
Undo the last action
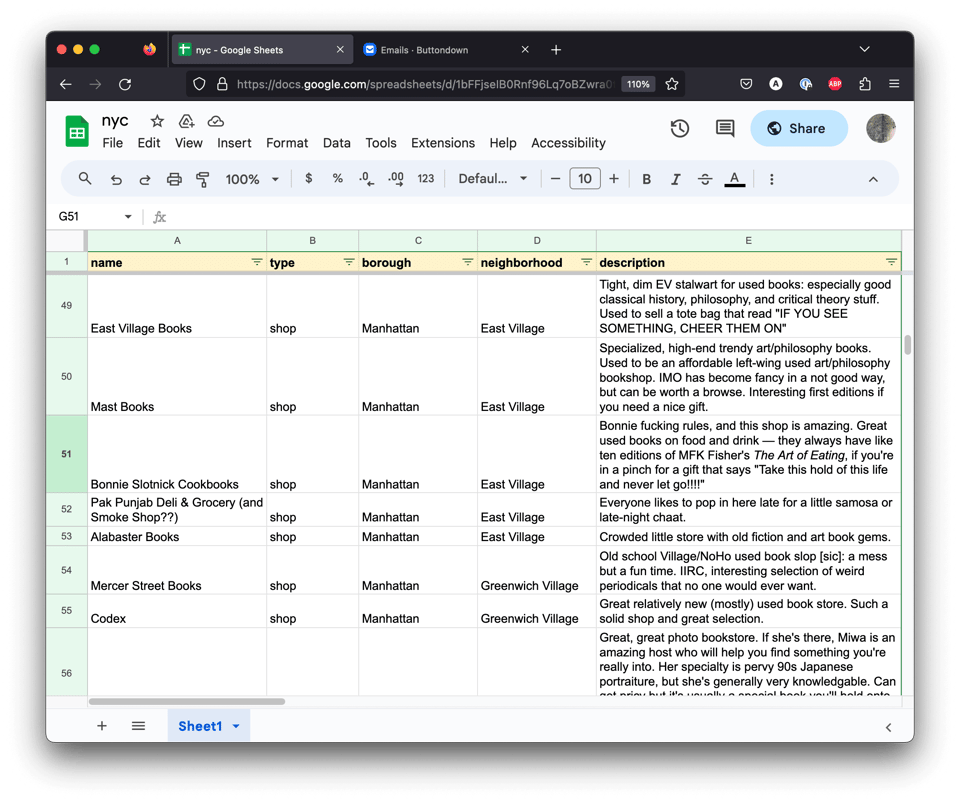[118, 178]
